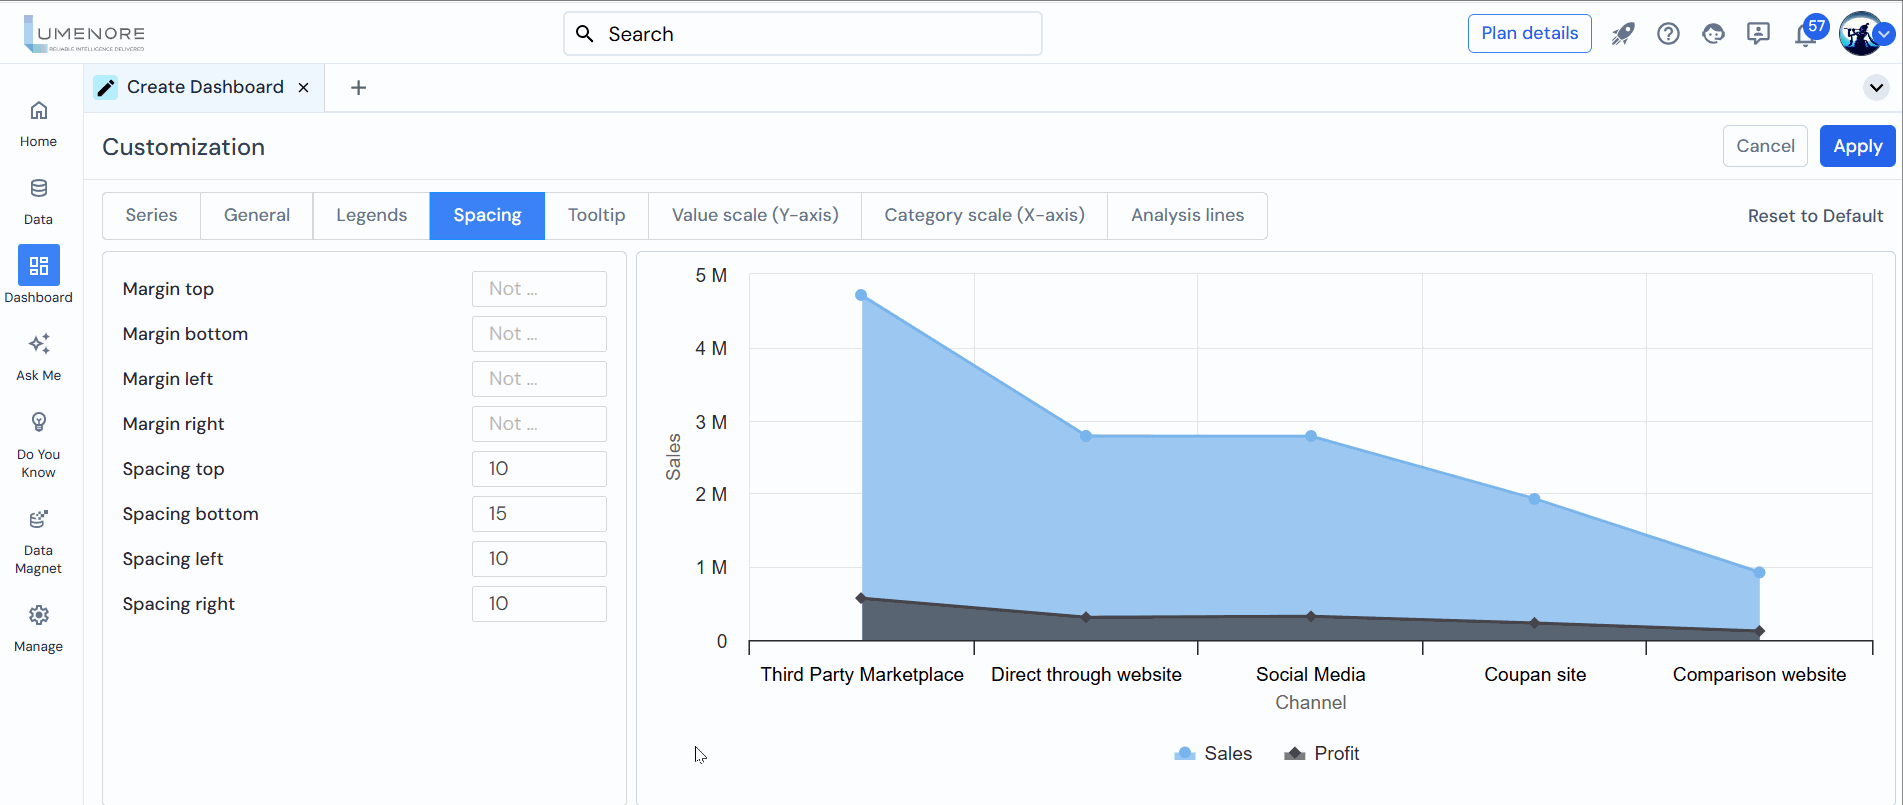Add a new tab with plus
The height and width of the screenshot is (805, 1903).
coord(358,88)
